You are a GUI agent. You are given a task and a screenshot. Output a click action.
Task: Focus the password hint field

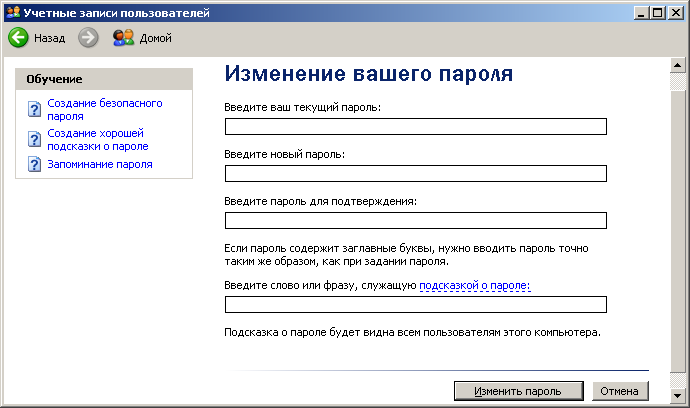(416, 305)
